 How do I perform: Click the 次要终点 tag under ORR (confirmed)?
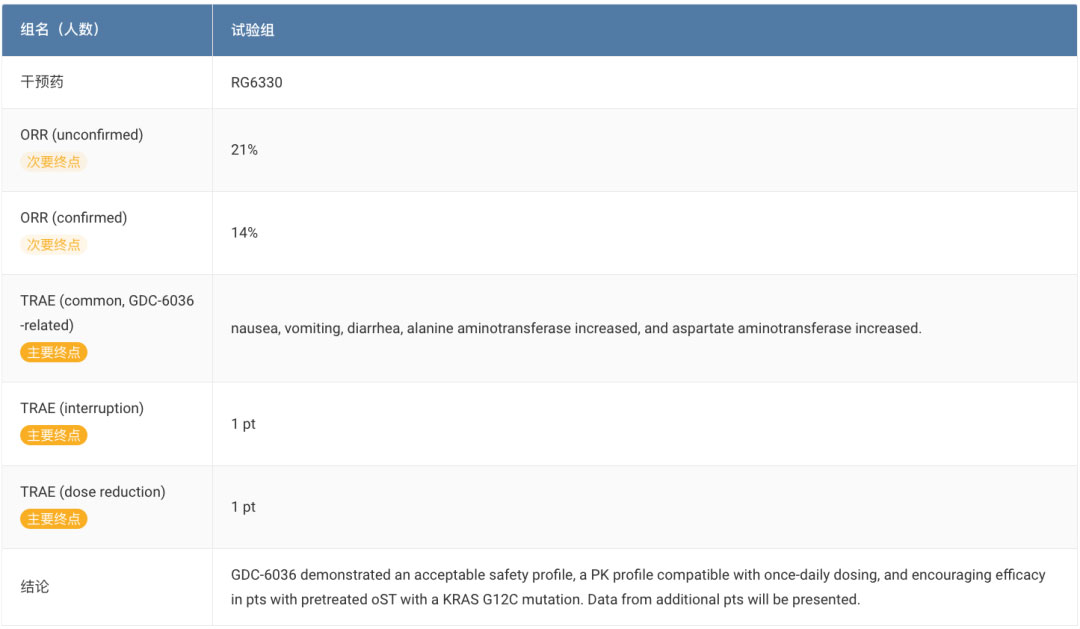pyautogui.click(x=54, y=244)
